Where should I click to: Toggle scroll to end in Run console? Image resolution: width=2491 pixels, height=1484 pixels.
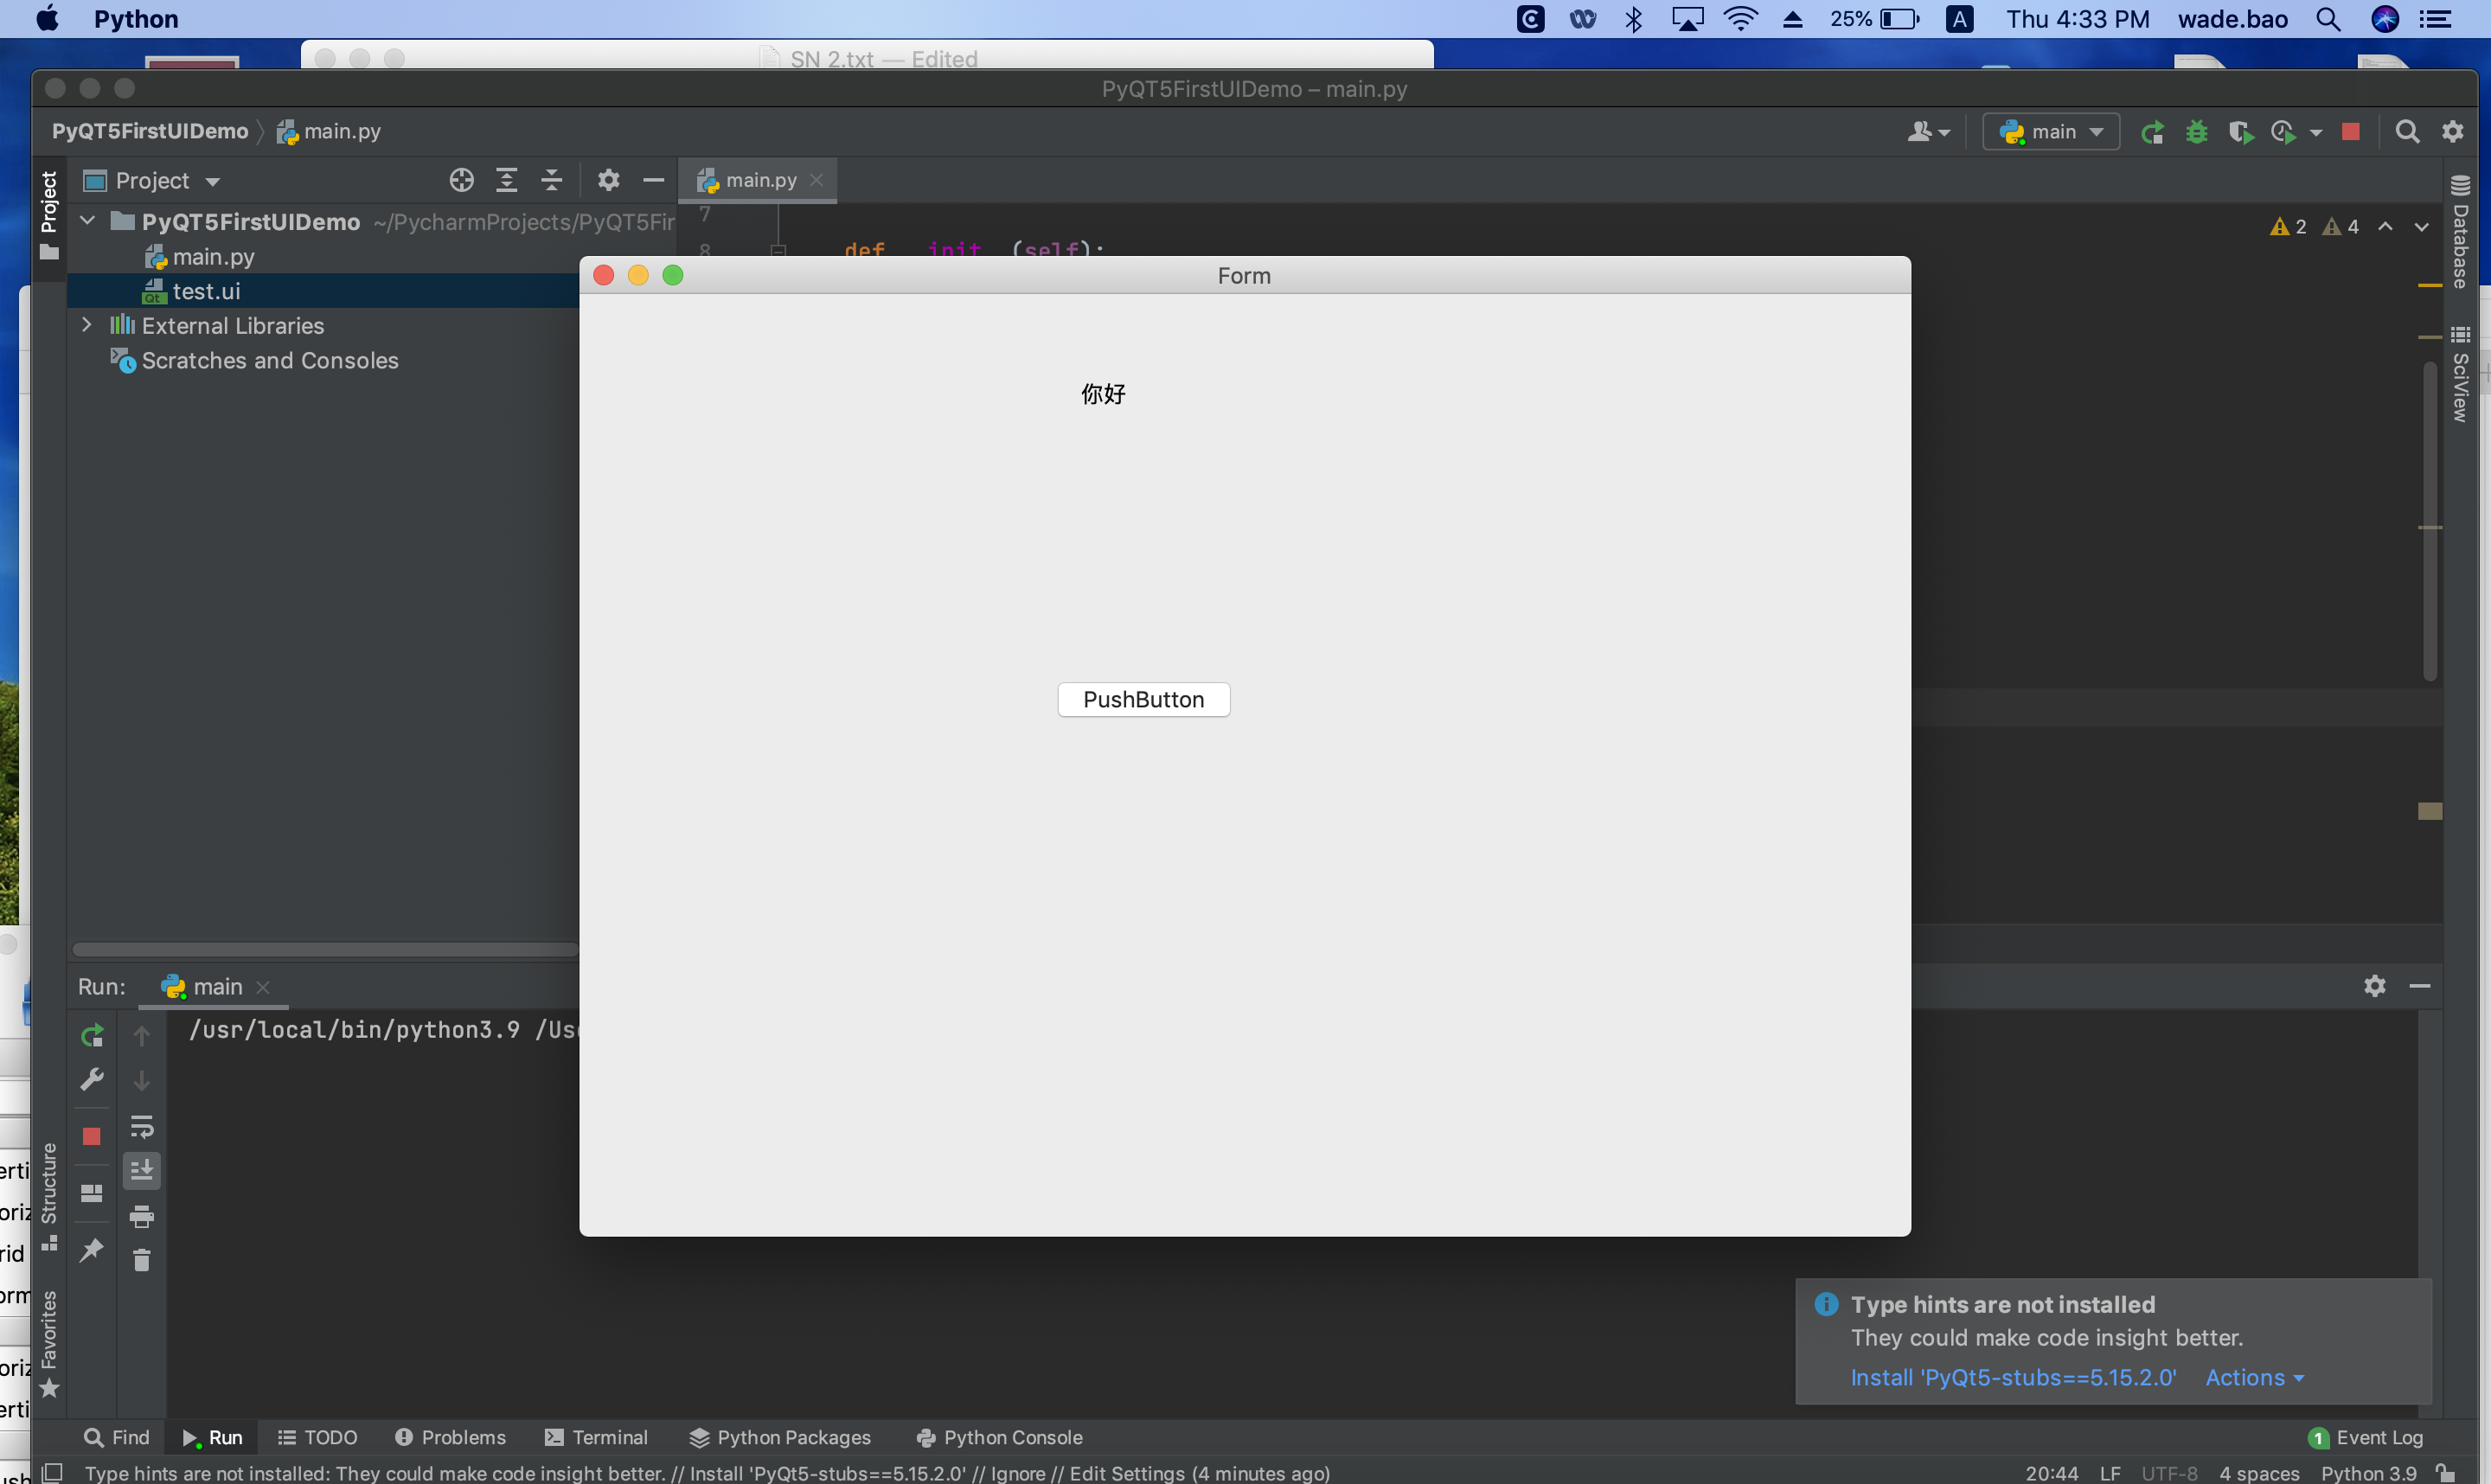coord(142,1170)
